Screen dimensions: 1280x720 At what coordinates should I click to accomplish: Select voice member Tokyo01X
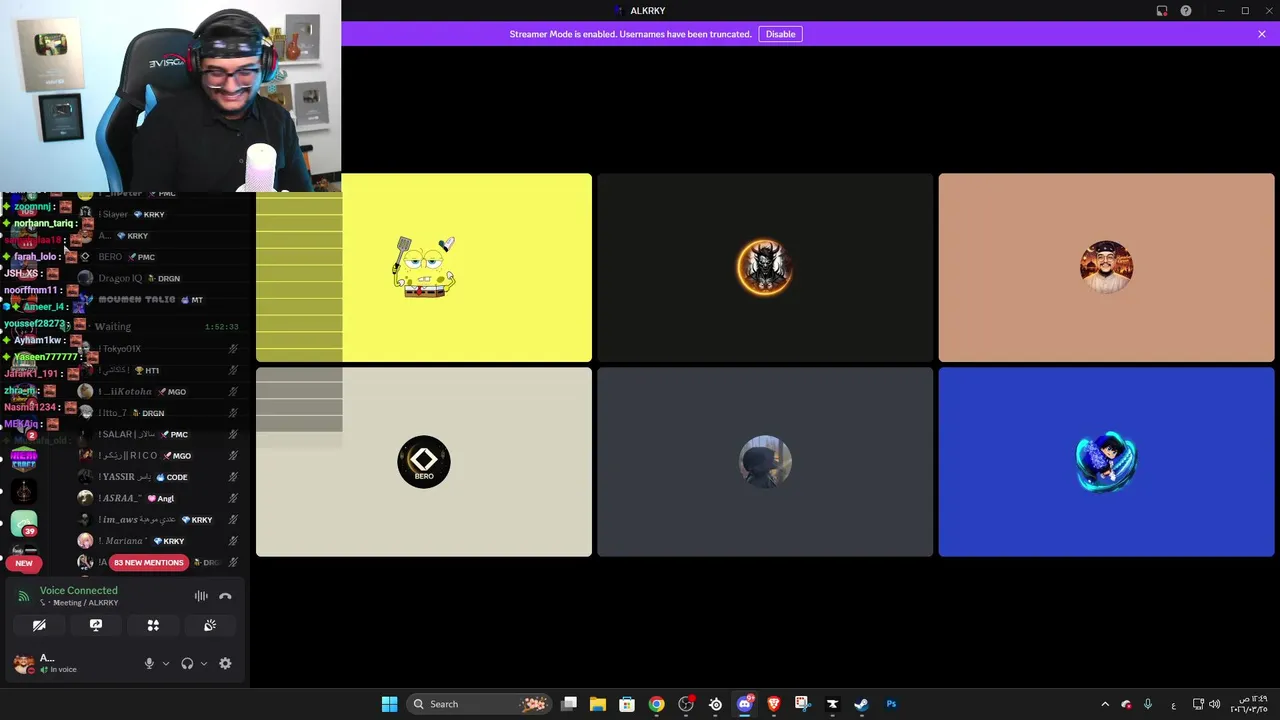(160, 349)
